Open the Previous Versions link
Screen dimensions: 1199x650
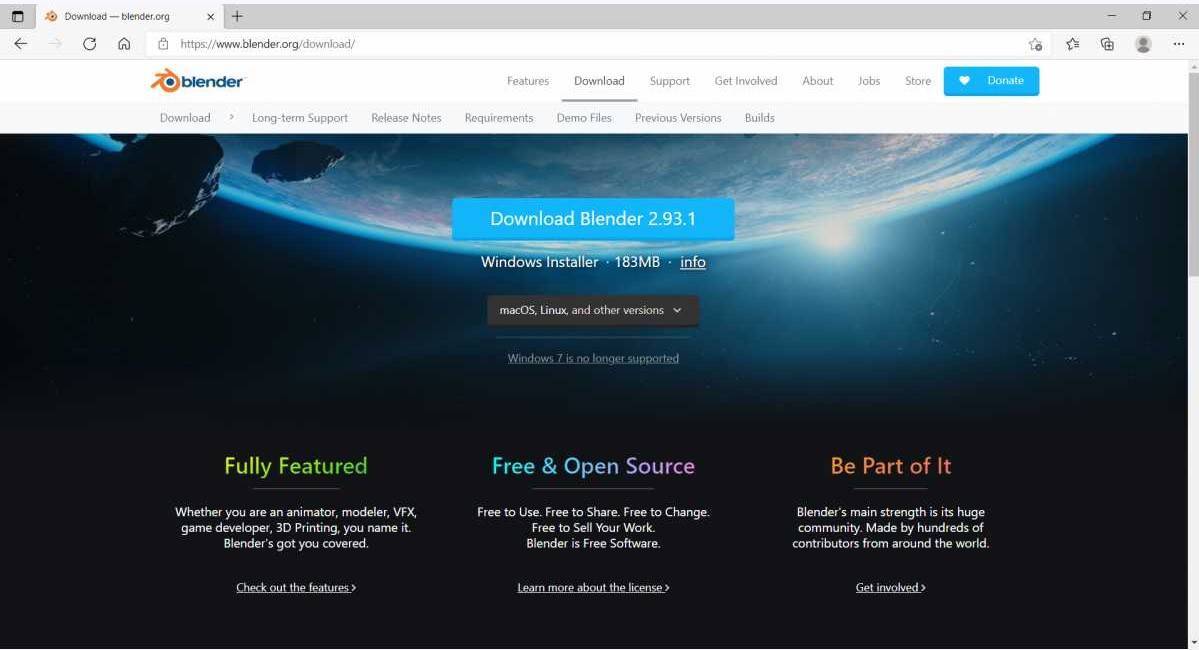click(x=677, y=118)
